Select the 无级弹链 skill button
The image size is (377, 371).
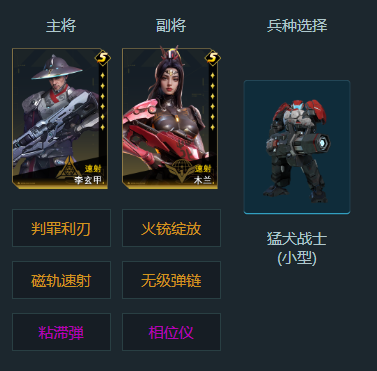pyautogui.click(x=171, y=280)
